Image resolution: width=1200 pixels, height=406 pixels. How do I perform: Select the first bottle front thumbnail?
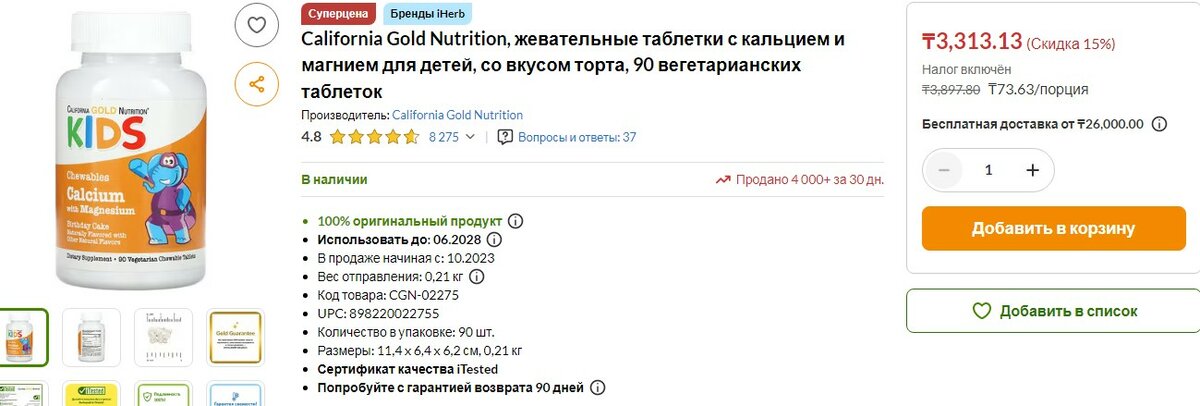24,336
